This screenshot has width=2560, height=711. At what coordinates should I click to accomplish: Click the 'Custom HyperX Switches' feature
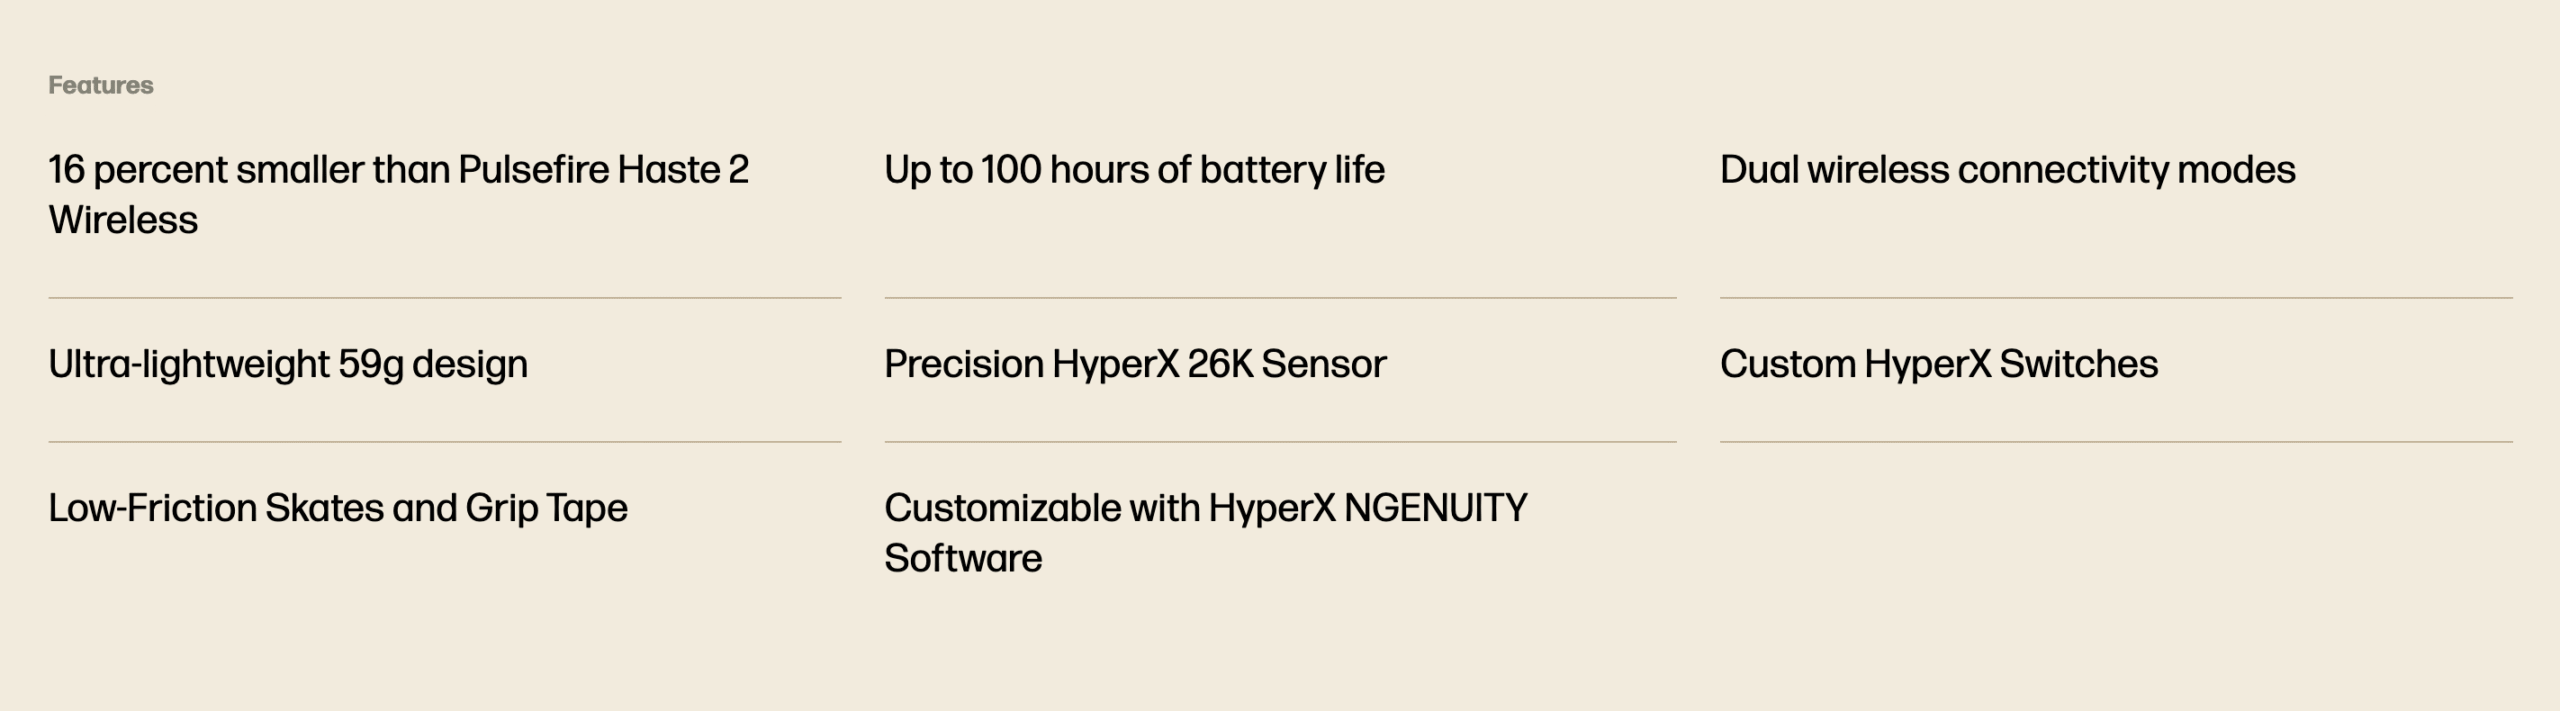[1938, 364]
